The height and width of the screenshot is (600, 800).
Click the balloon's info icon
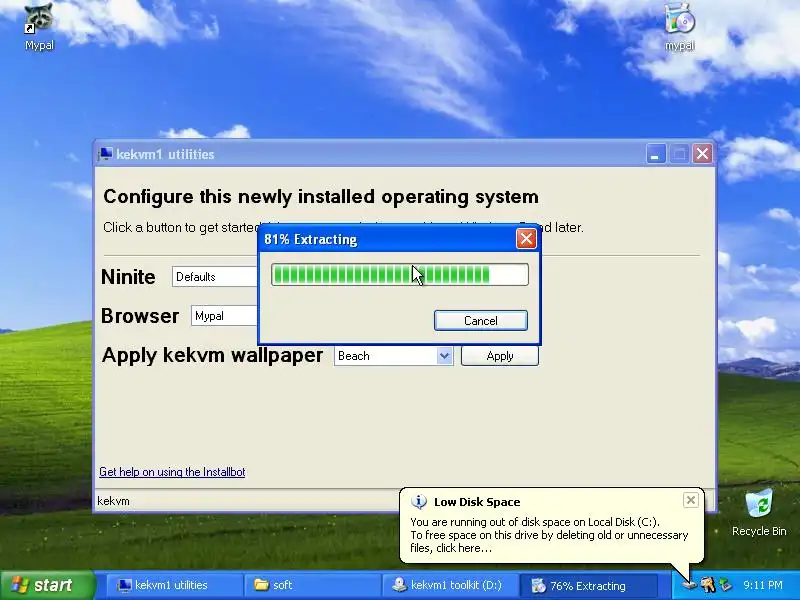click(419, 502)
